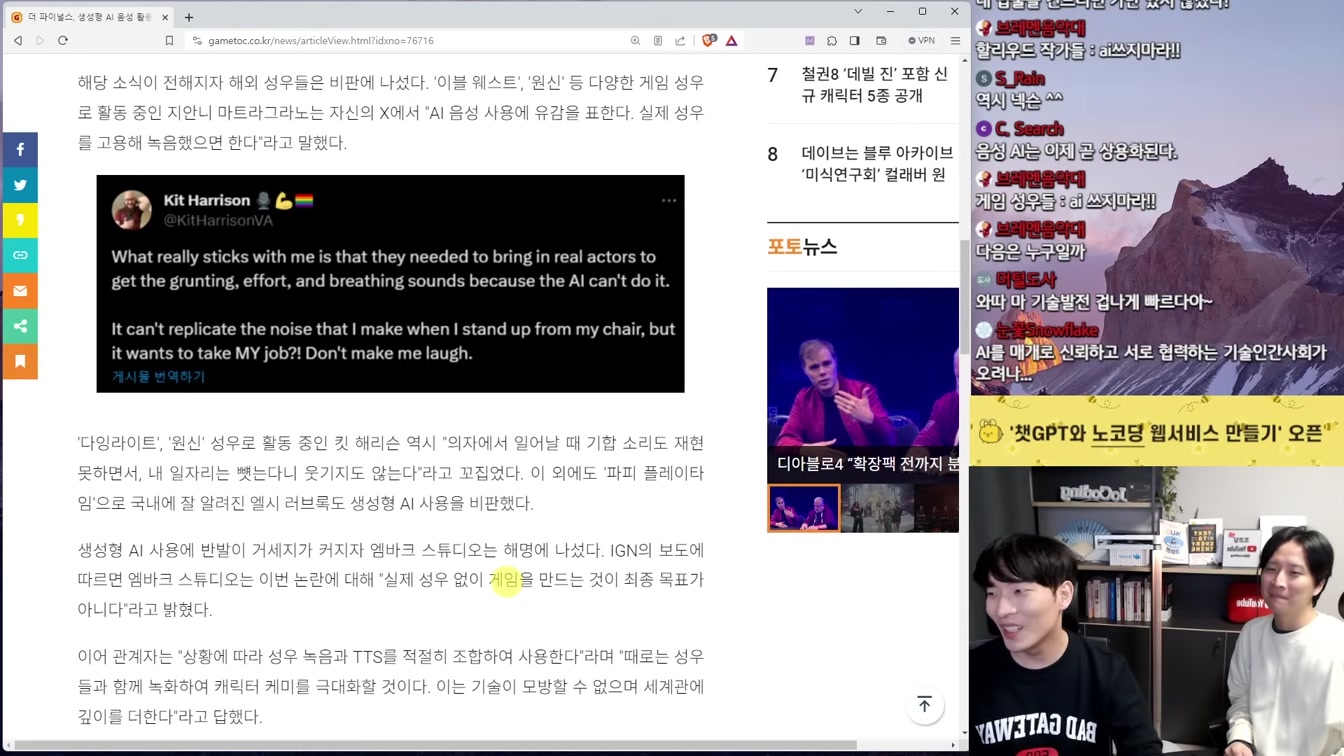Click chat message '다음은 누구일까'

[x=1031, y=252]
